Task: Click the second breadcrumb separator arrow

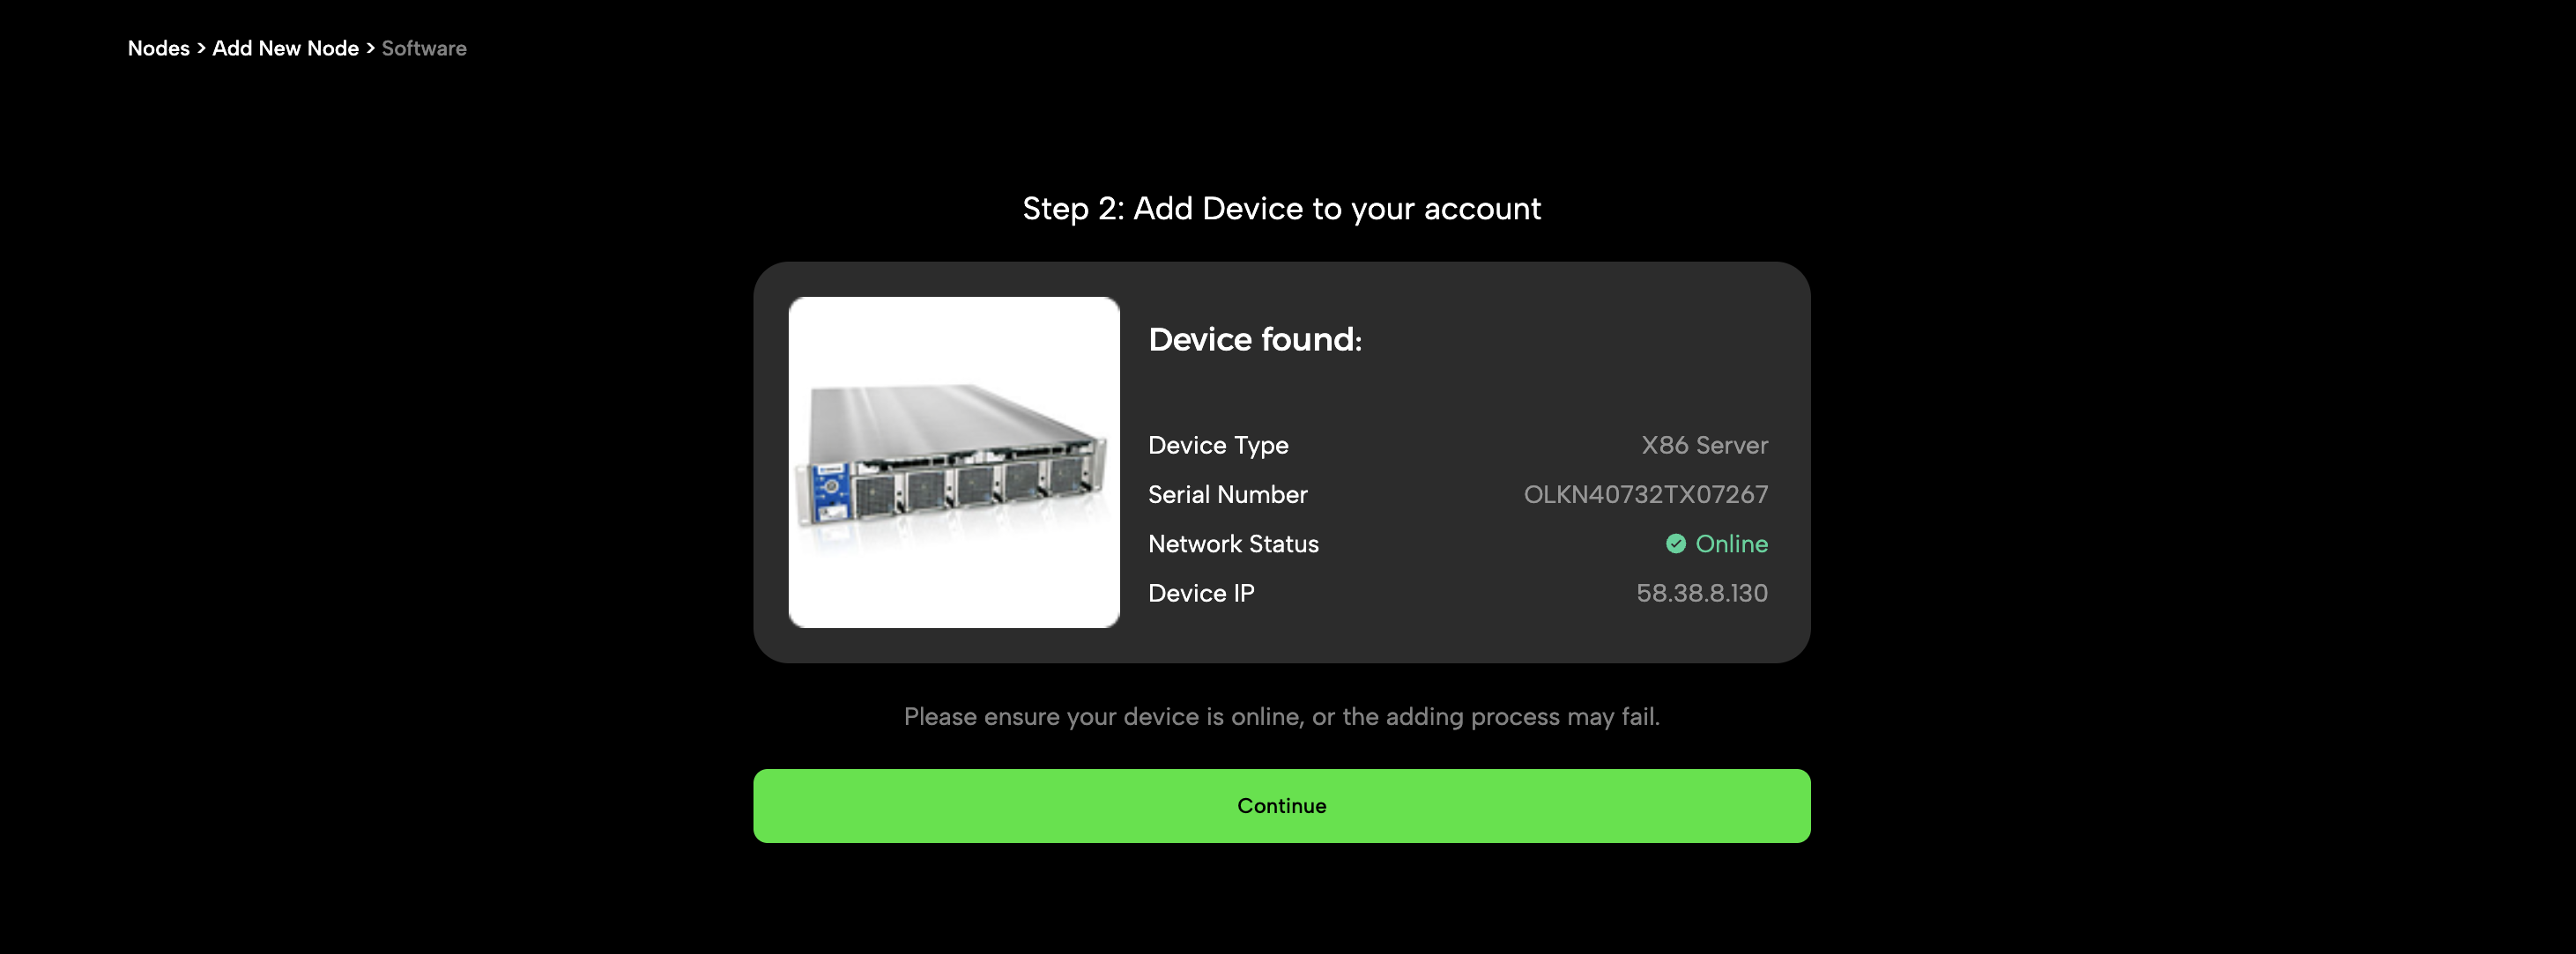Action: (370, 48)
